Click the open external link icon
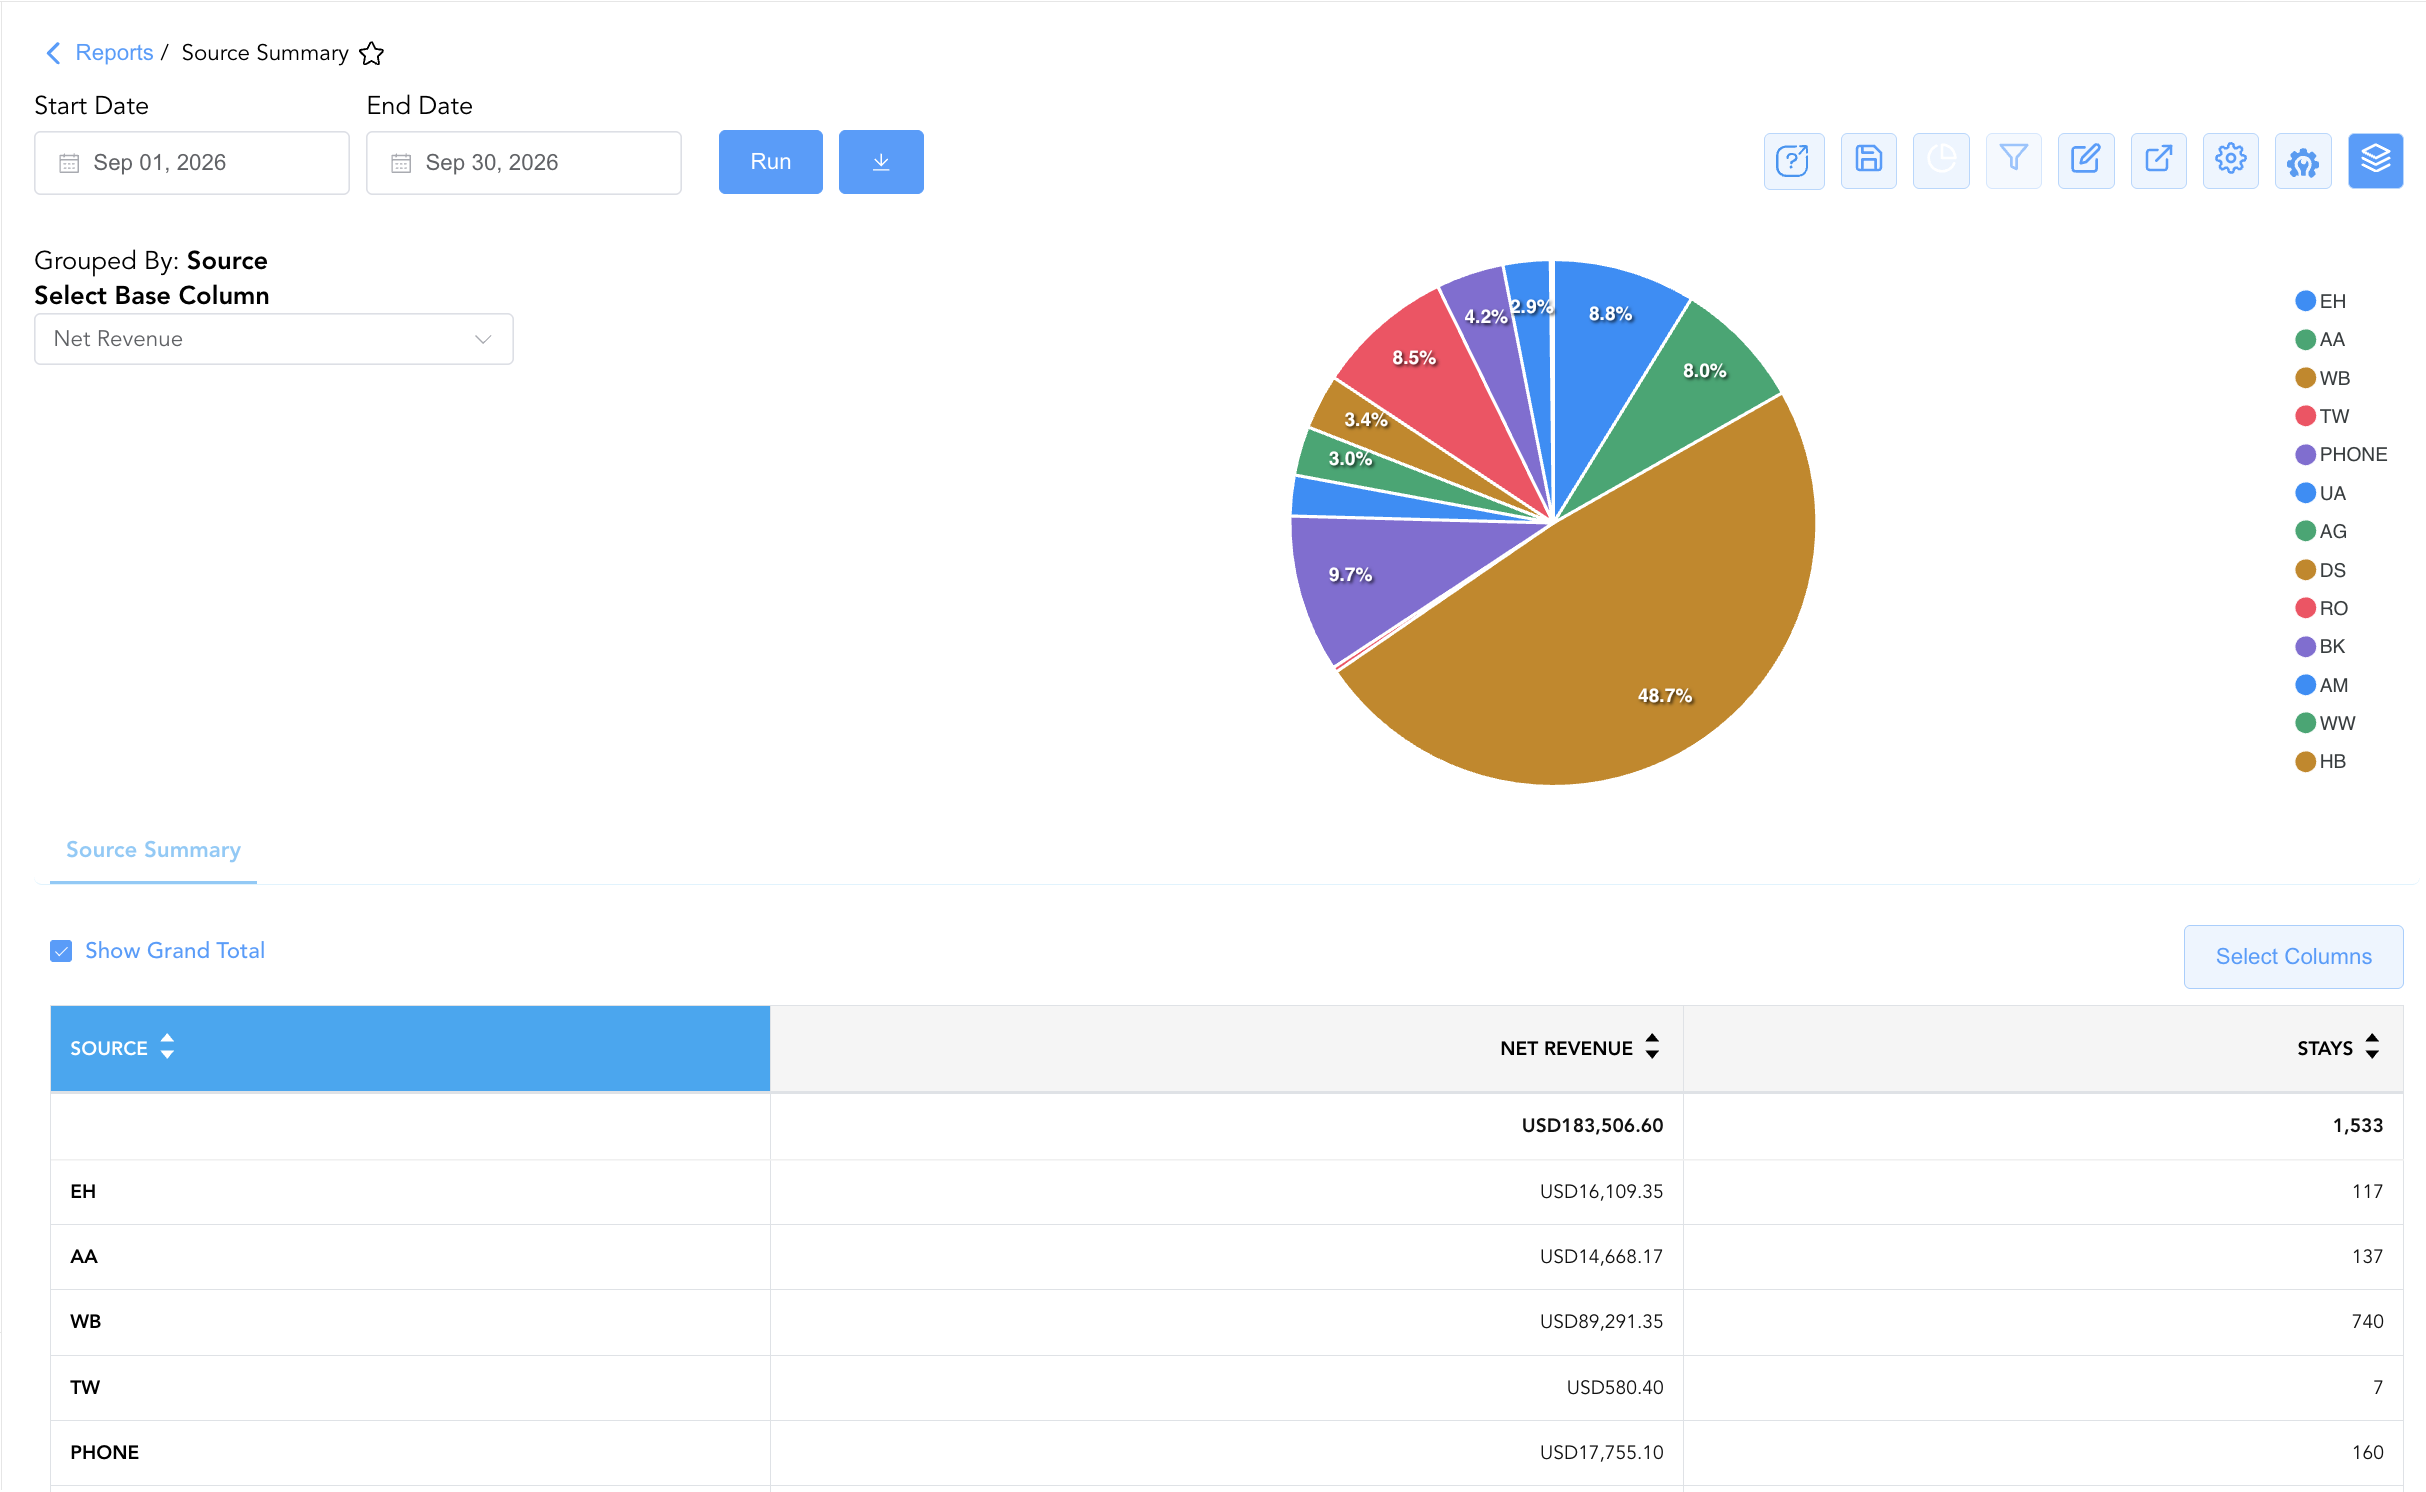Screen dimensions: 2426x1492 point(2158,161)
